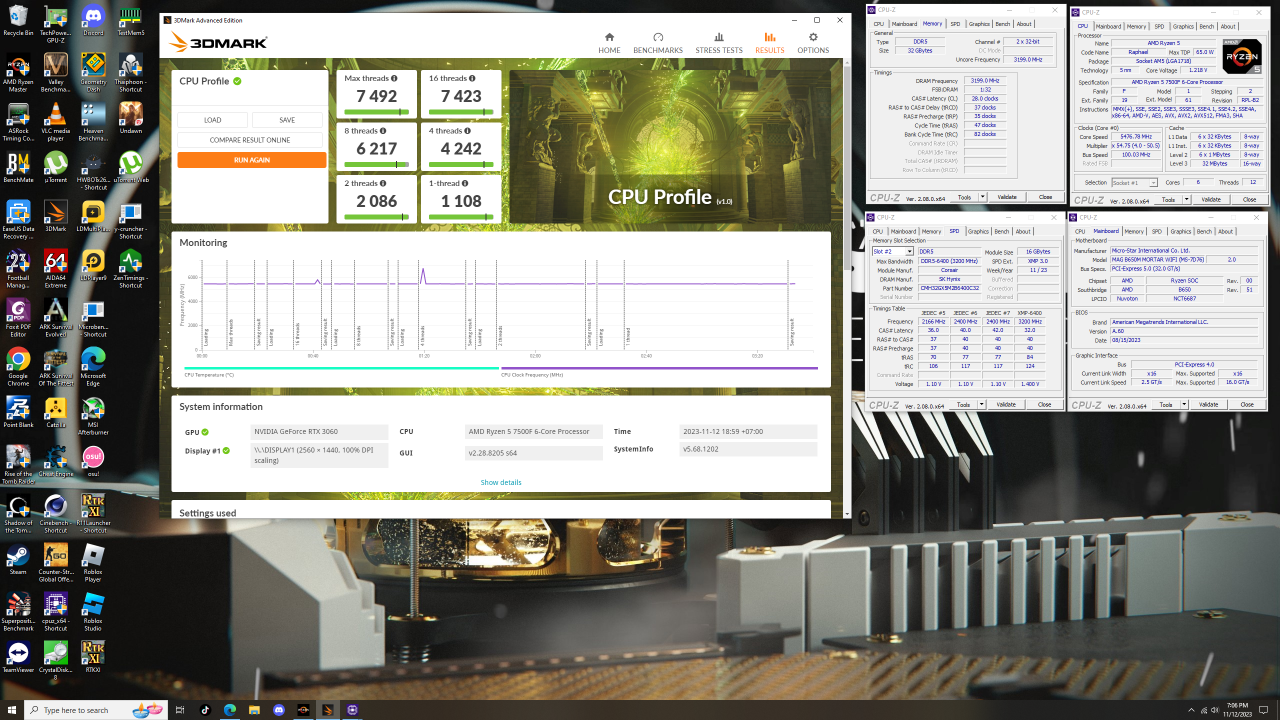Screen dimensions: 1280x720
Task: Open the Windows Start menu
Action: 11,709
